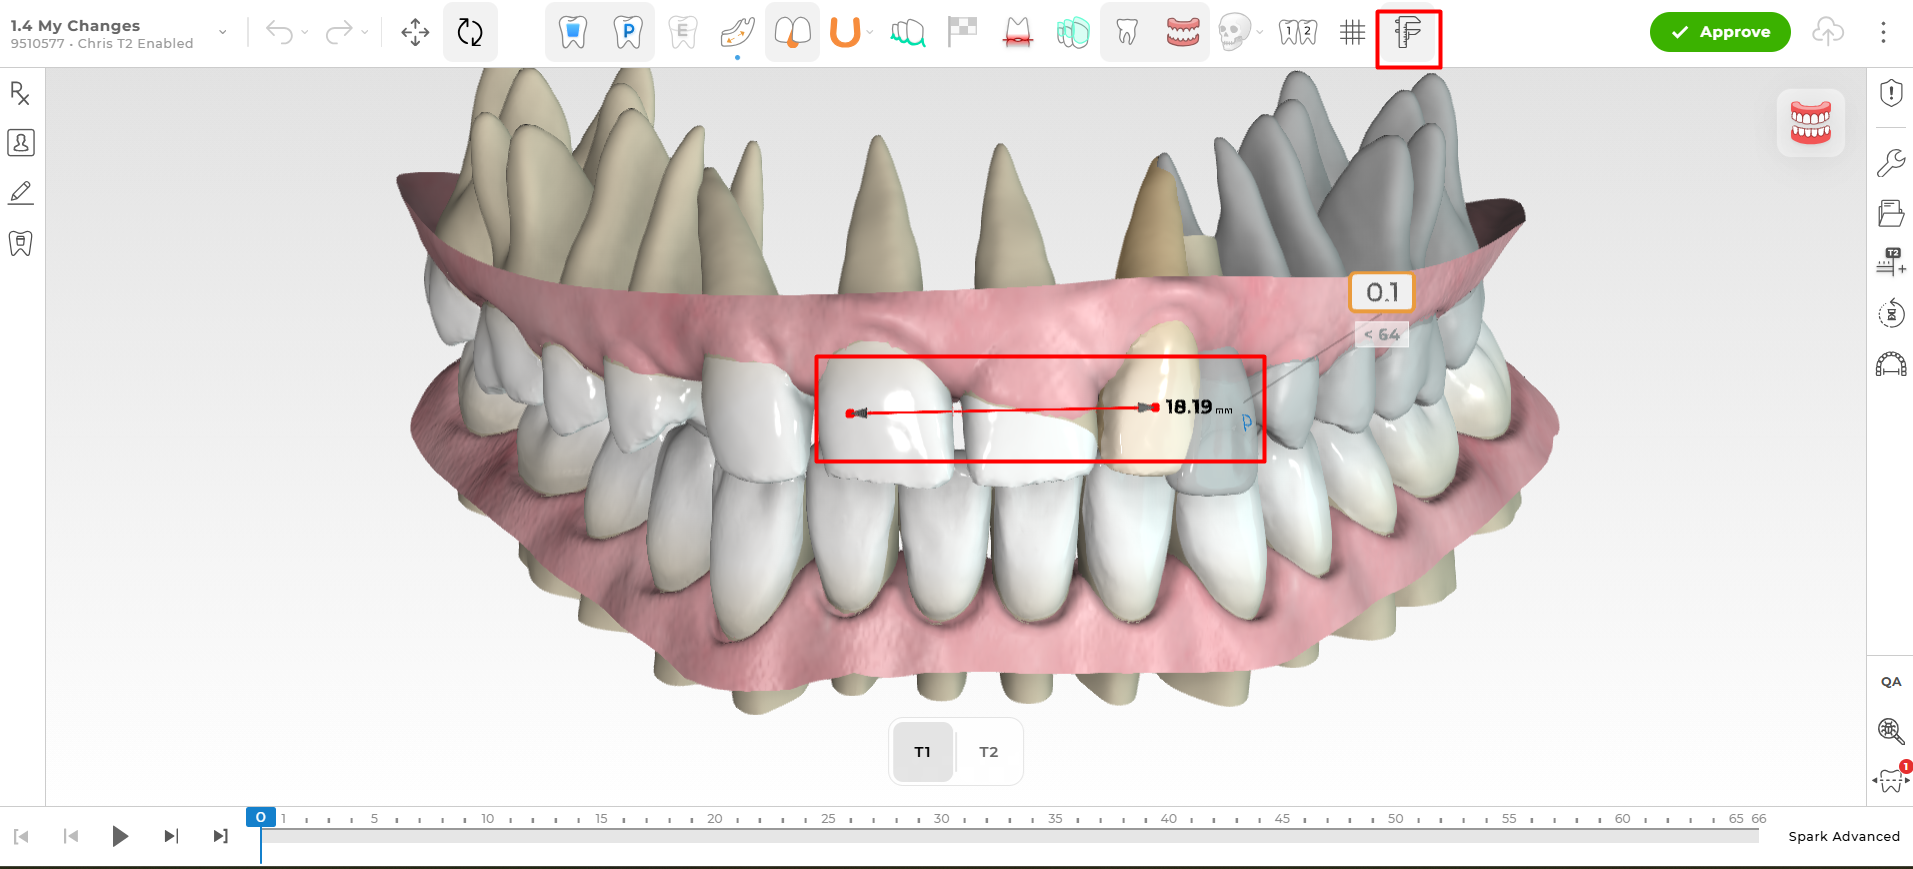Toggle gingiva visibility with red gums icon

[x=1182, y=33]
